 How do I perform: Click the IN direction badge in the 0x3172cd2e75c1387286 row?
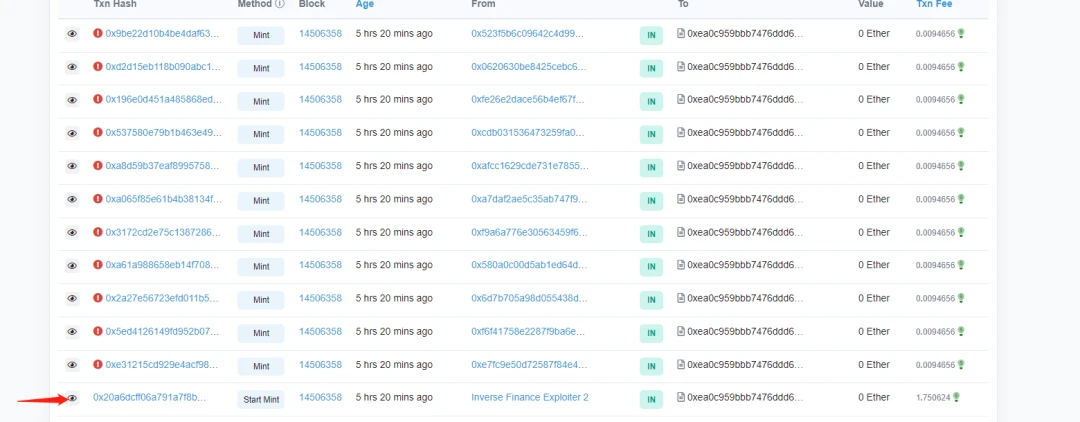(x=651, y=234)
